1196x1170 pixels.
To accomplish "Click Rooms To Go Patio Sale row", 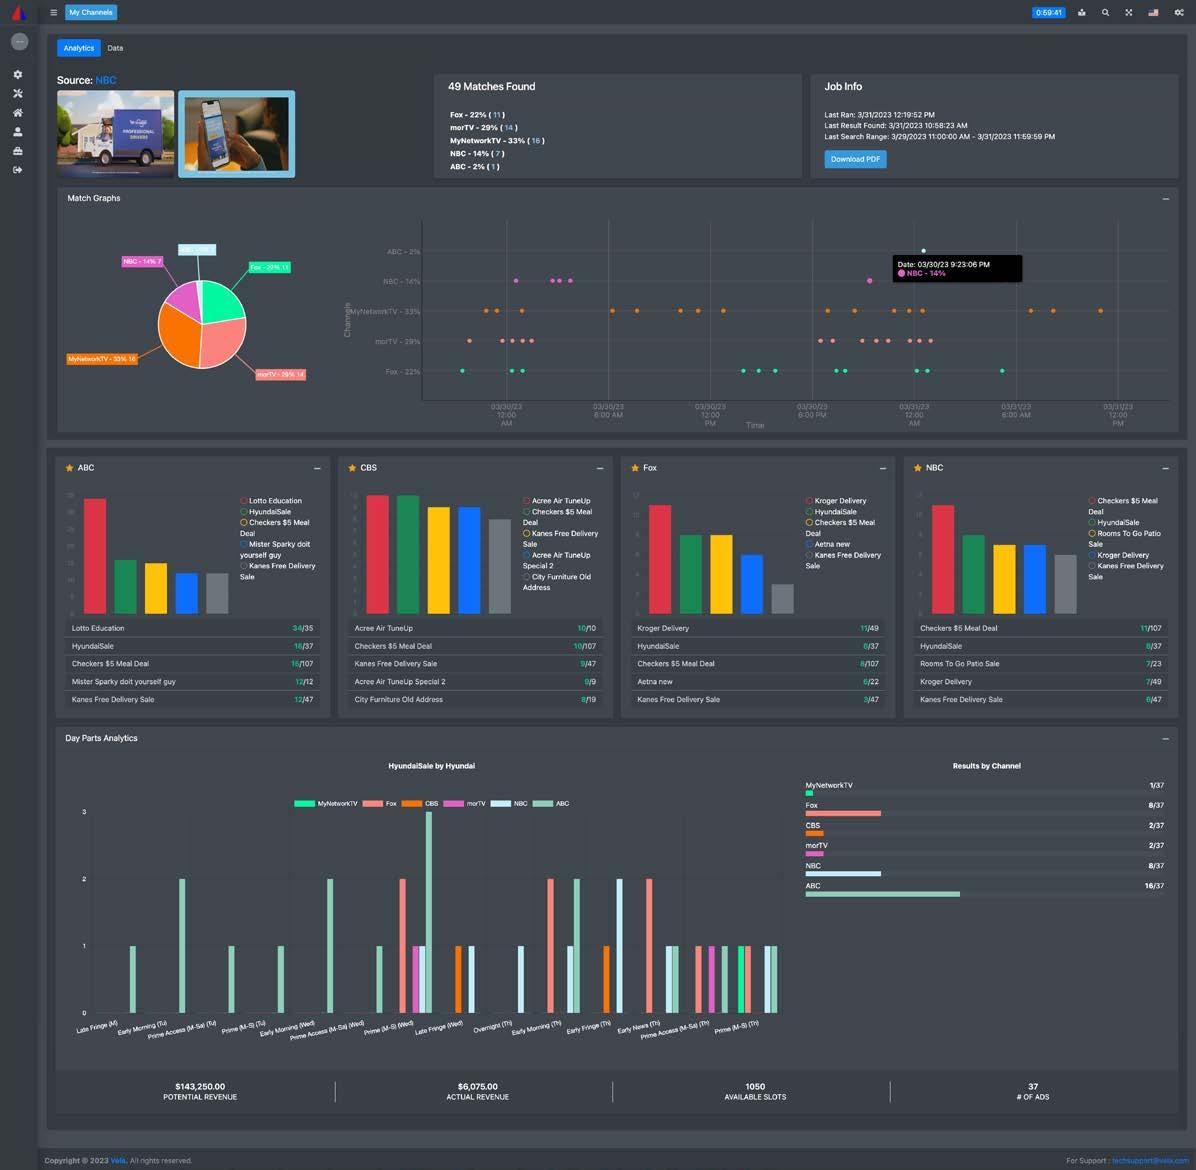I will [1040, 664].
